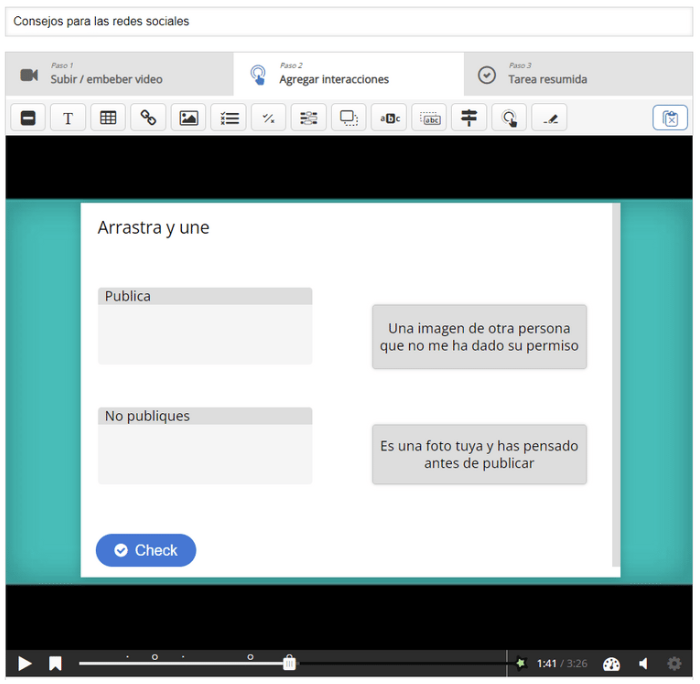Click the paste clipboard icon
700x684 pixels.
click(x=670, y=118)
